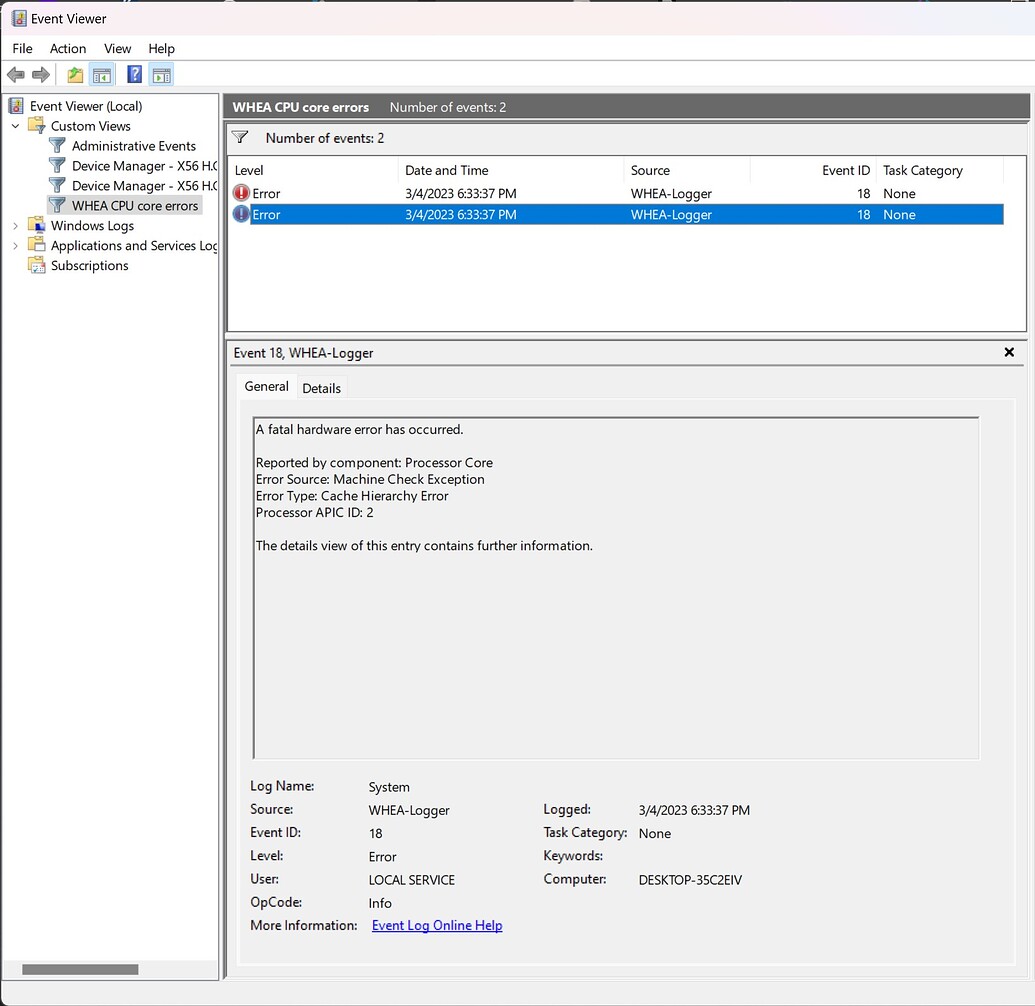Screen dimensions: 1035x1006
Task: Switch to the Details tab
Action: point(321,388)
